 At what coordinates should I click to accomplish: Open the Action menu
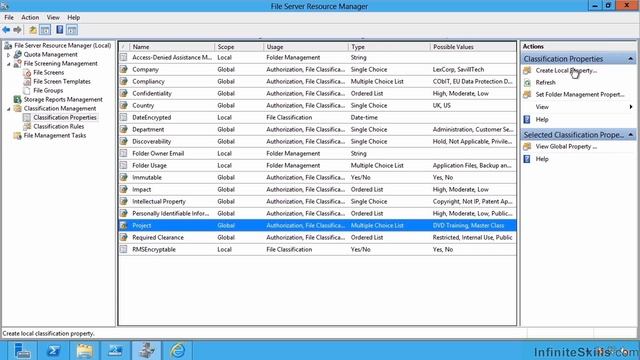[x=30, y=18]
